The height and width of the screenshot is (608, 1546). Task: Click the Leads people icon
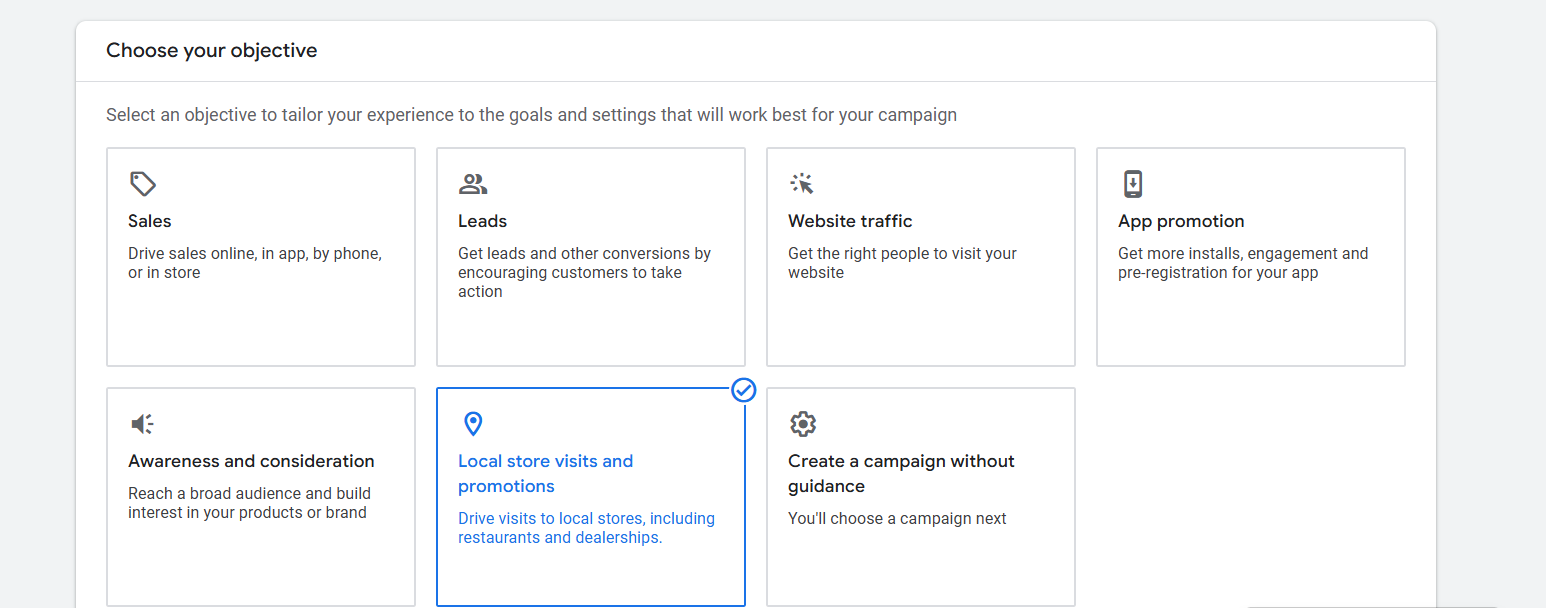point(473,184)
